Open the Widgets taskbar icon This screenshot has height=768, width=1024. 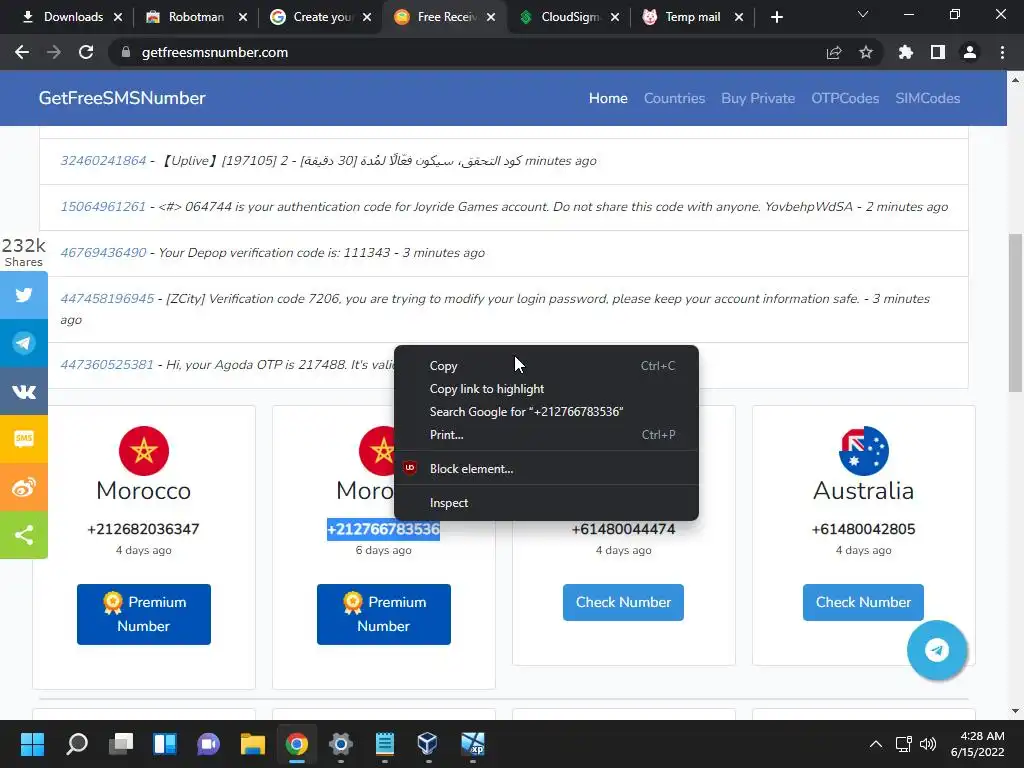click(x=165, y=744)
